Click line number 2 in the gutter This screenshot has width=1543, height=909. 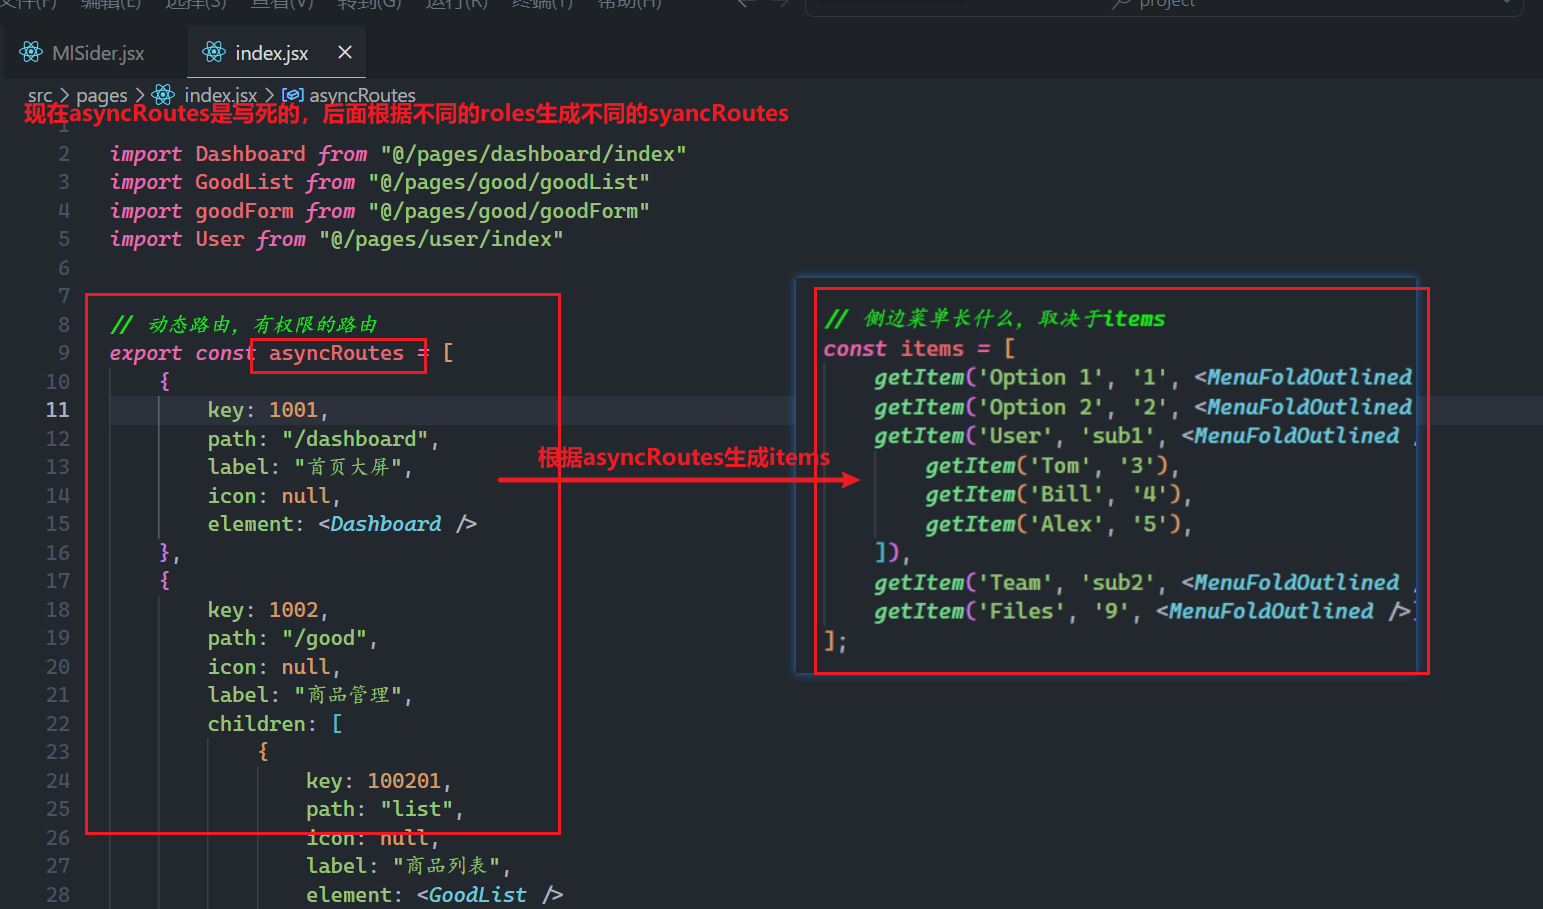[x=64, y=154]
